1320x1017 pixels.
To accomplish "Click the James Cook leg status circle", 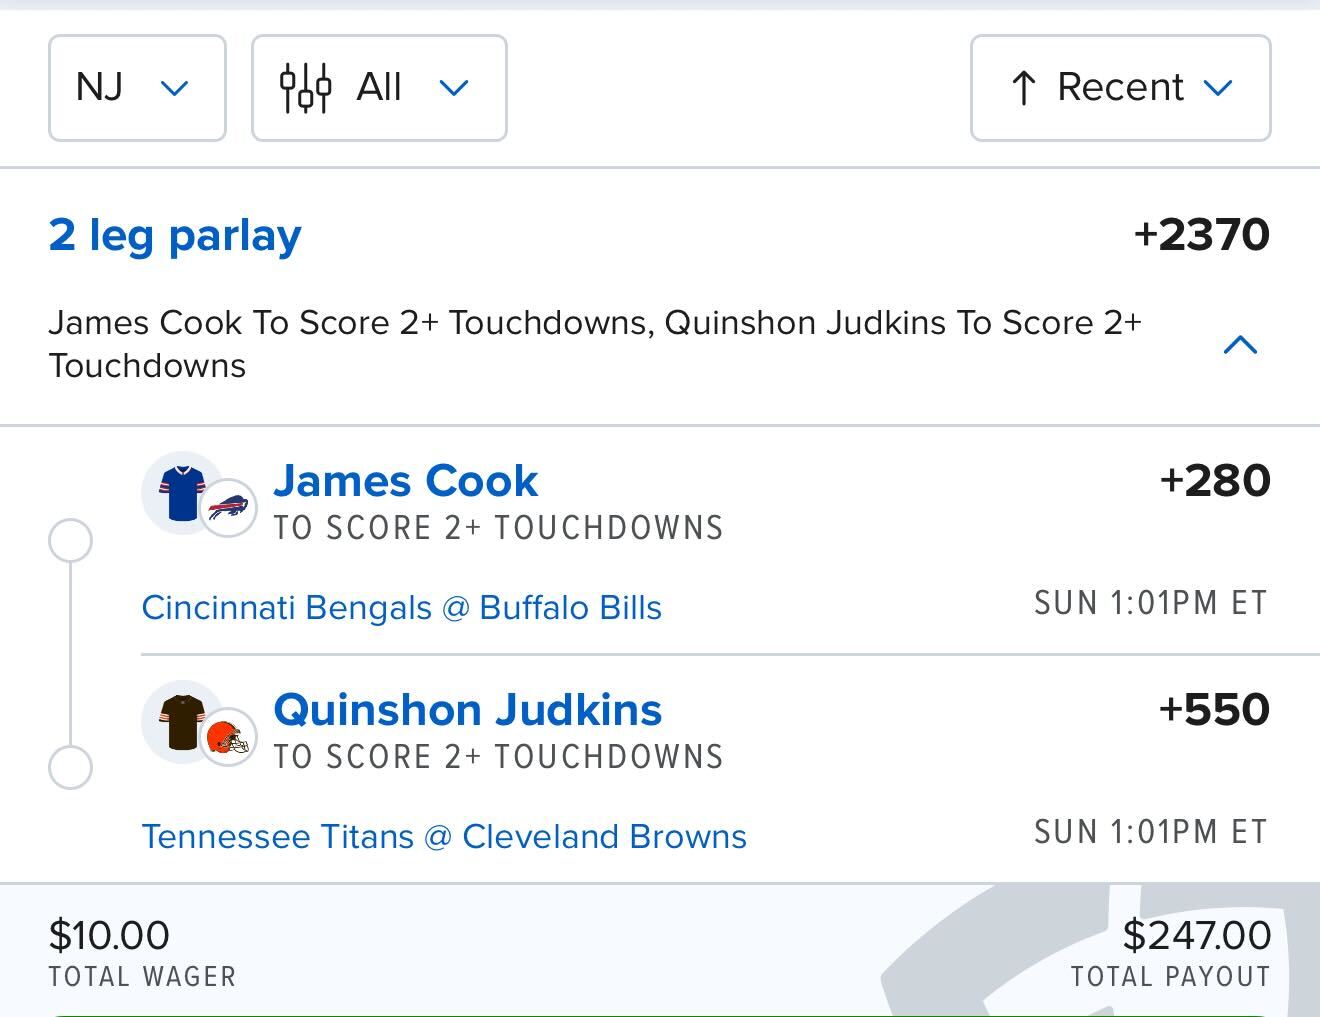I will pos(70,540).
